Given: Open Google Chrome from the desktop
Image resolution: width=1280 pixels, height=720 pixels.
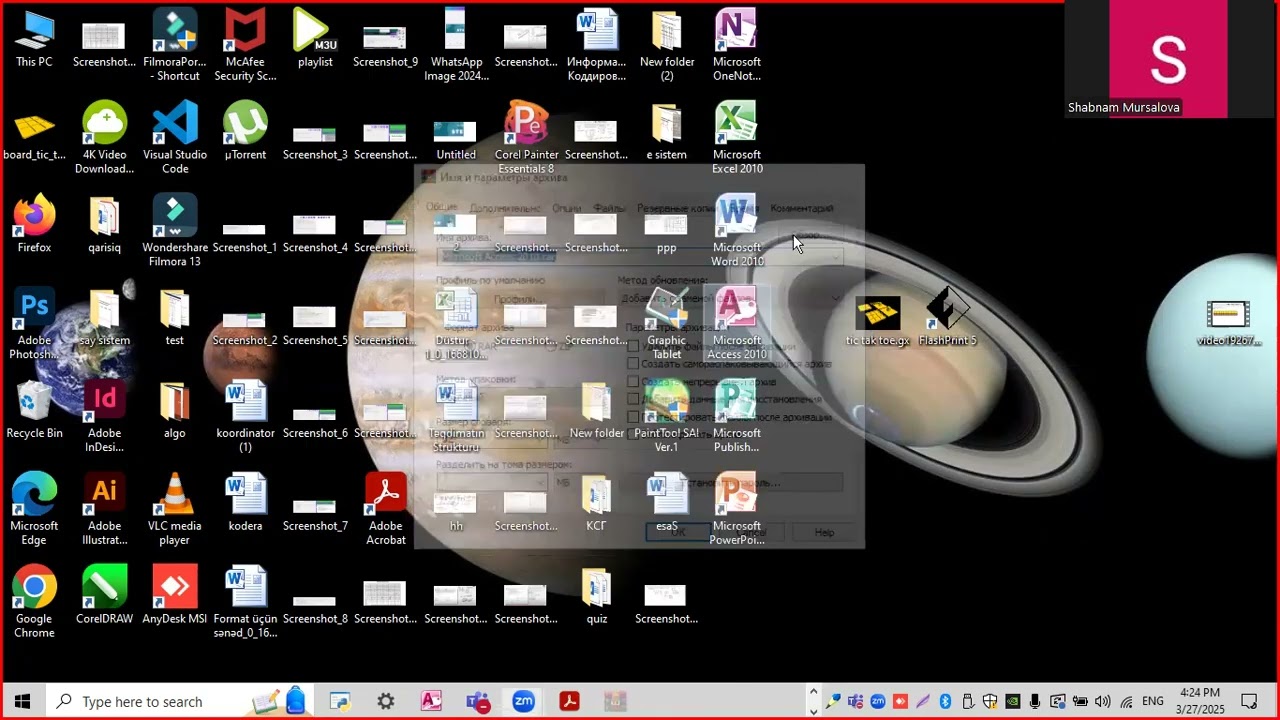Looking at the screenshot, I should coord(34,603).
